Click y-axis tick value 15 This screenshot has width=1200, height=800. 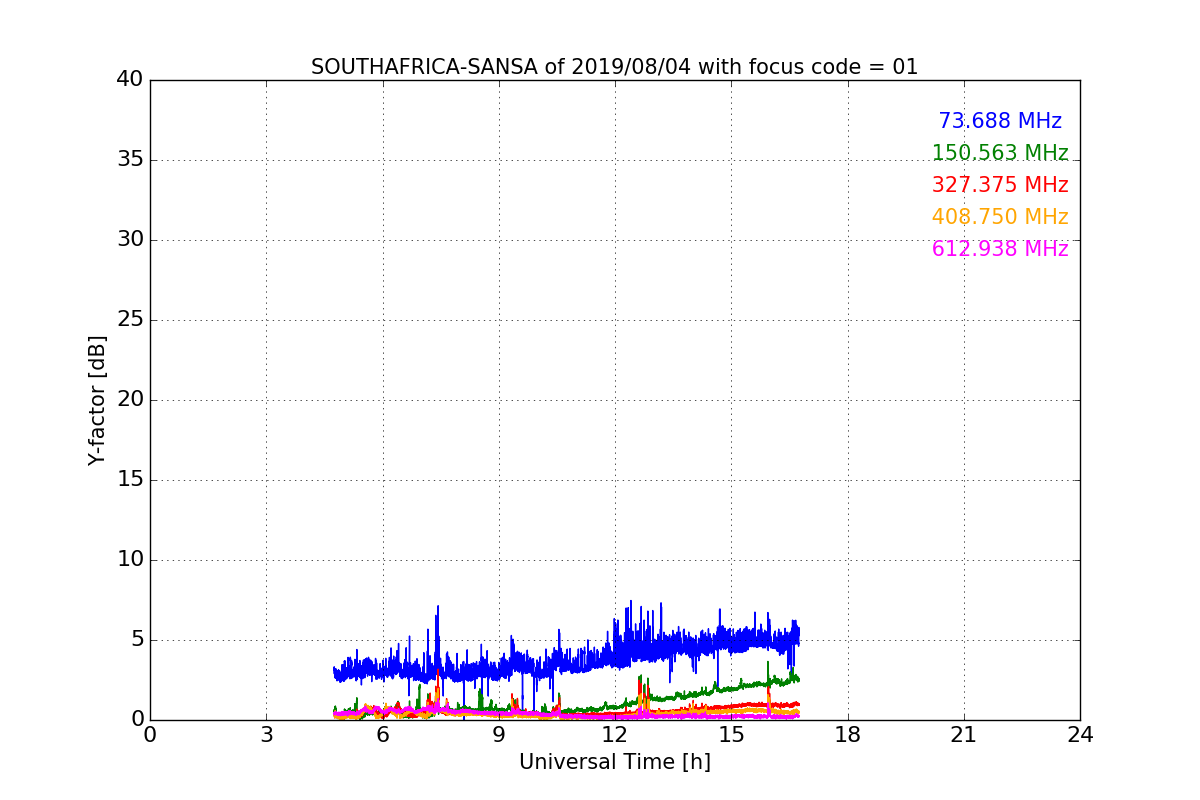pos(130,480)
